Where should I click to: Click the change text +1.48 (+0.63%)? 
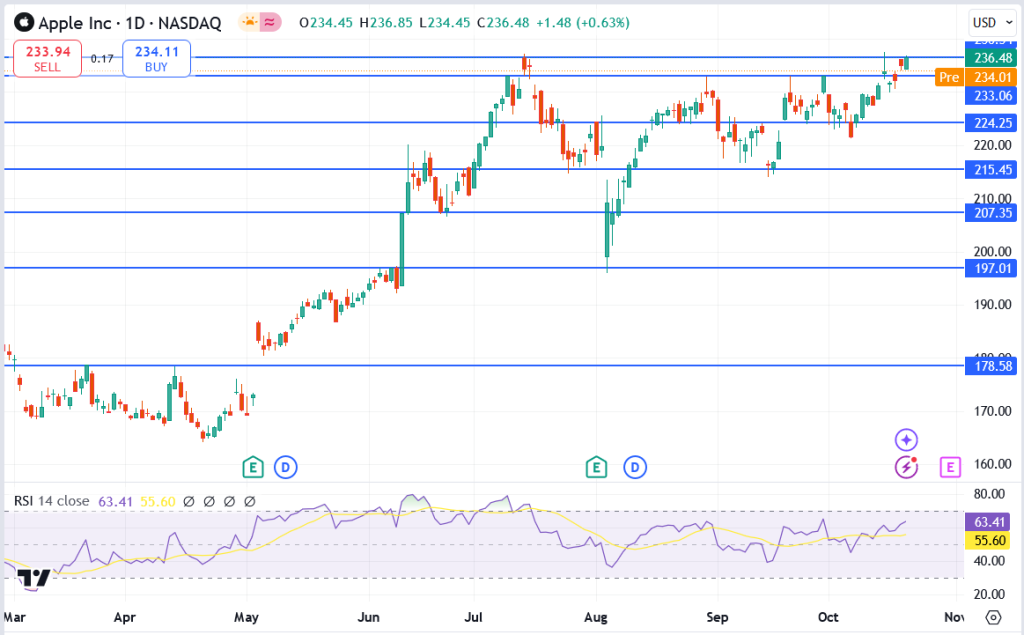583,23
